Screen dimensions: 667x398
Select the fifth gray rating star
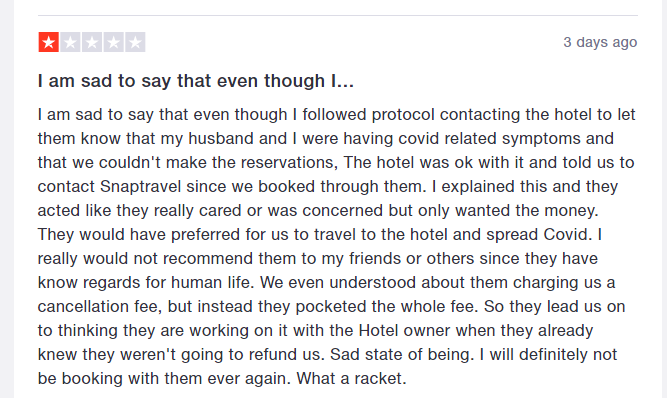pyautogui.click(x=135, y=42)
